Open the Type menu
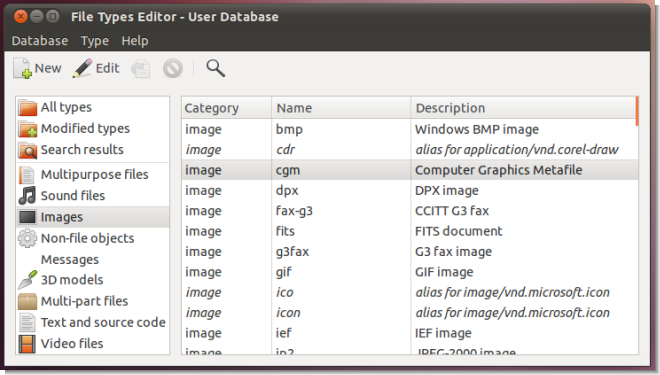This screenshot has height=375, width=660. (x=95, y=41)
